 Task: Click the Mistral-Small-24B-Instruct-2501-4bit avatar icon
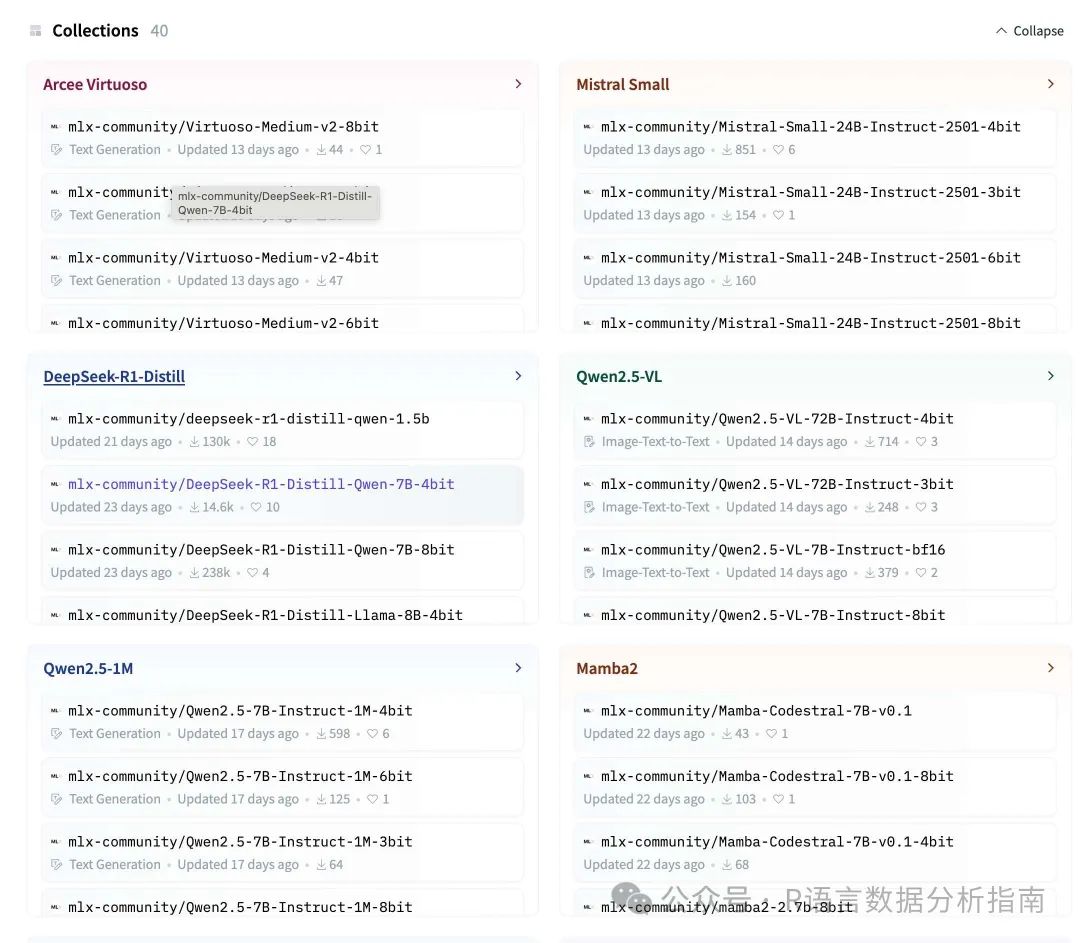click(588, 127)
